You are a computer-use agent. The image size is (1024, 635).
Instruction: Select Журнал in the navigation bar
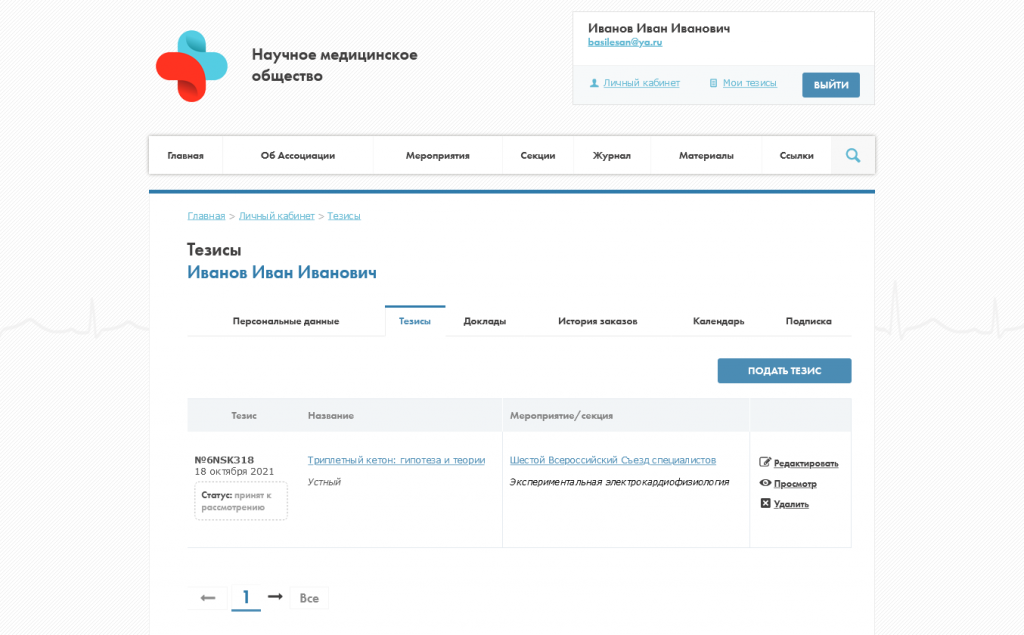(x=611, y=155)
